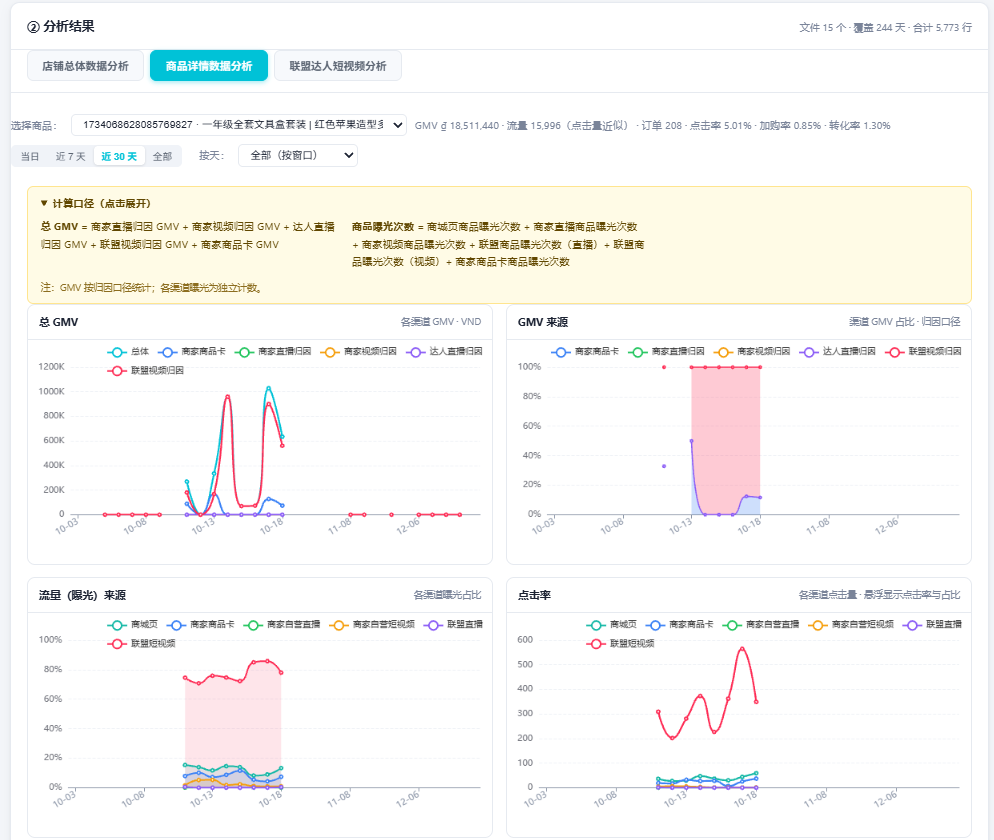Click the last red 联盟短视频 point in 点击率 chart
994x840 pixels.
pyautogui.click(x=756, y=702)
